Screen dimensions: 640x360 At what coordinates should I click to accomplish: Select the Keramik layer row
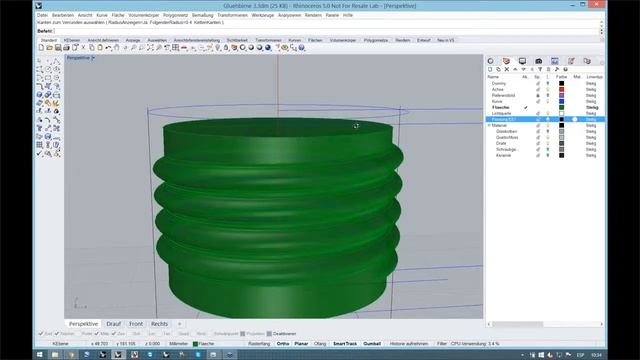545,155
